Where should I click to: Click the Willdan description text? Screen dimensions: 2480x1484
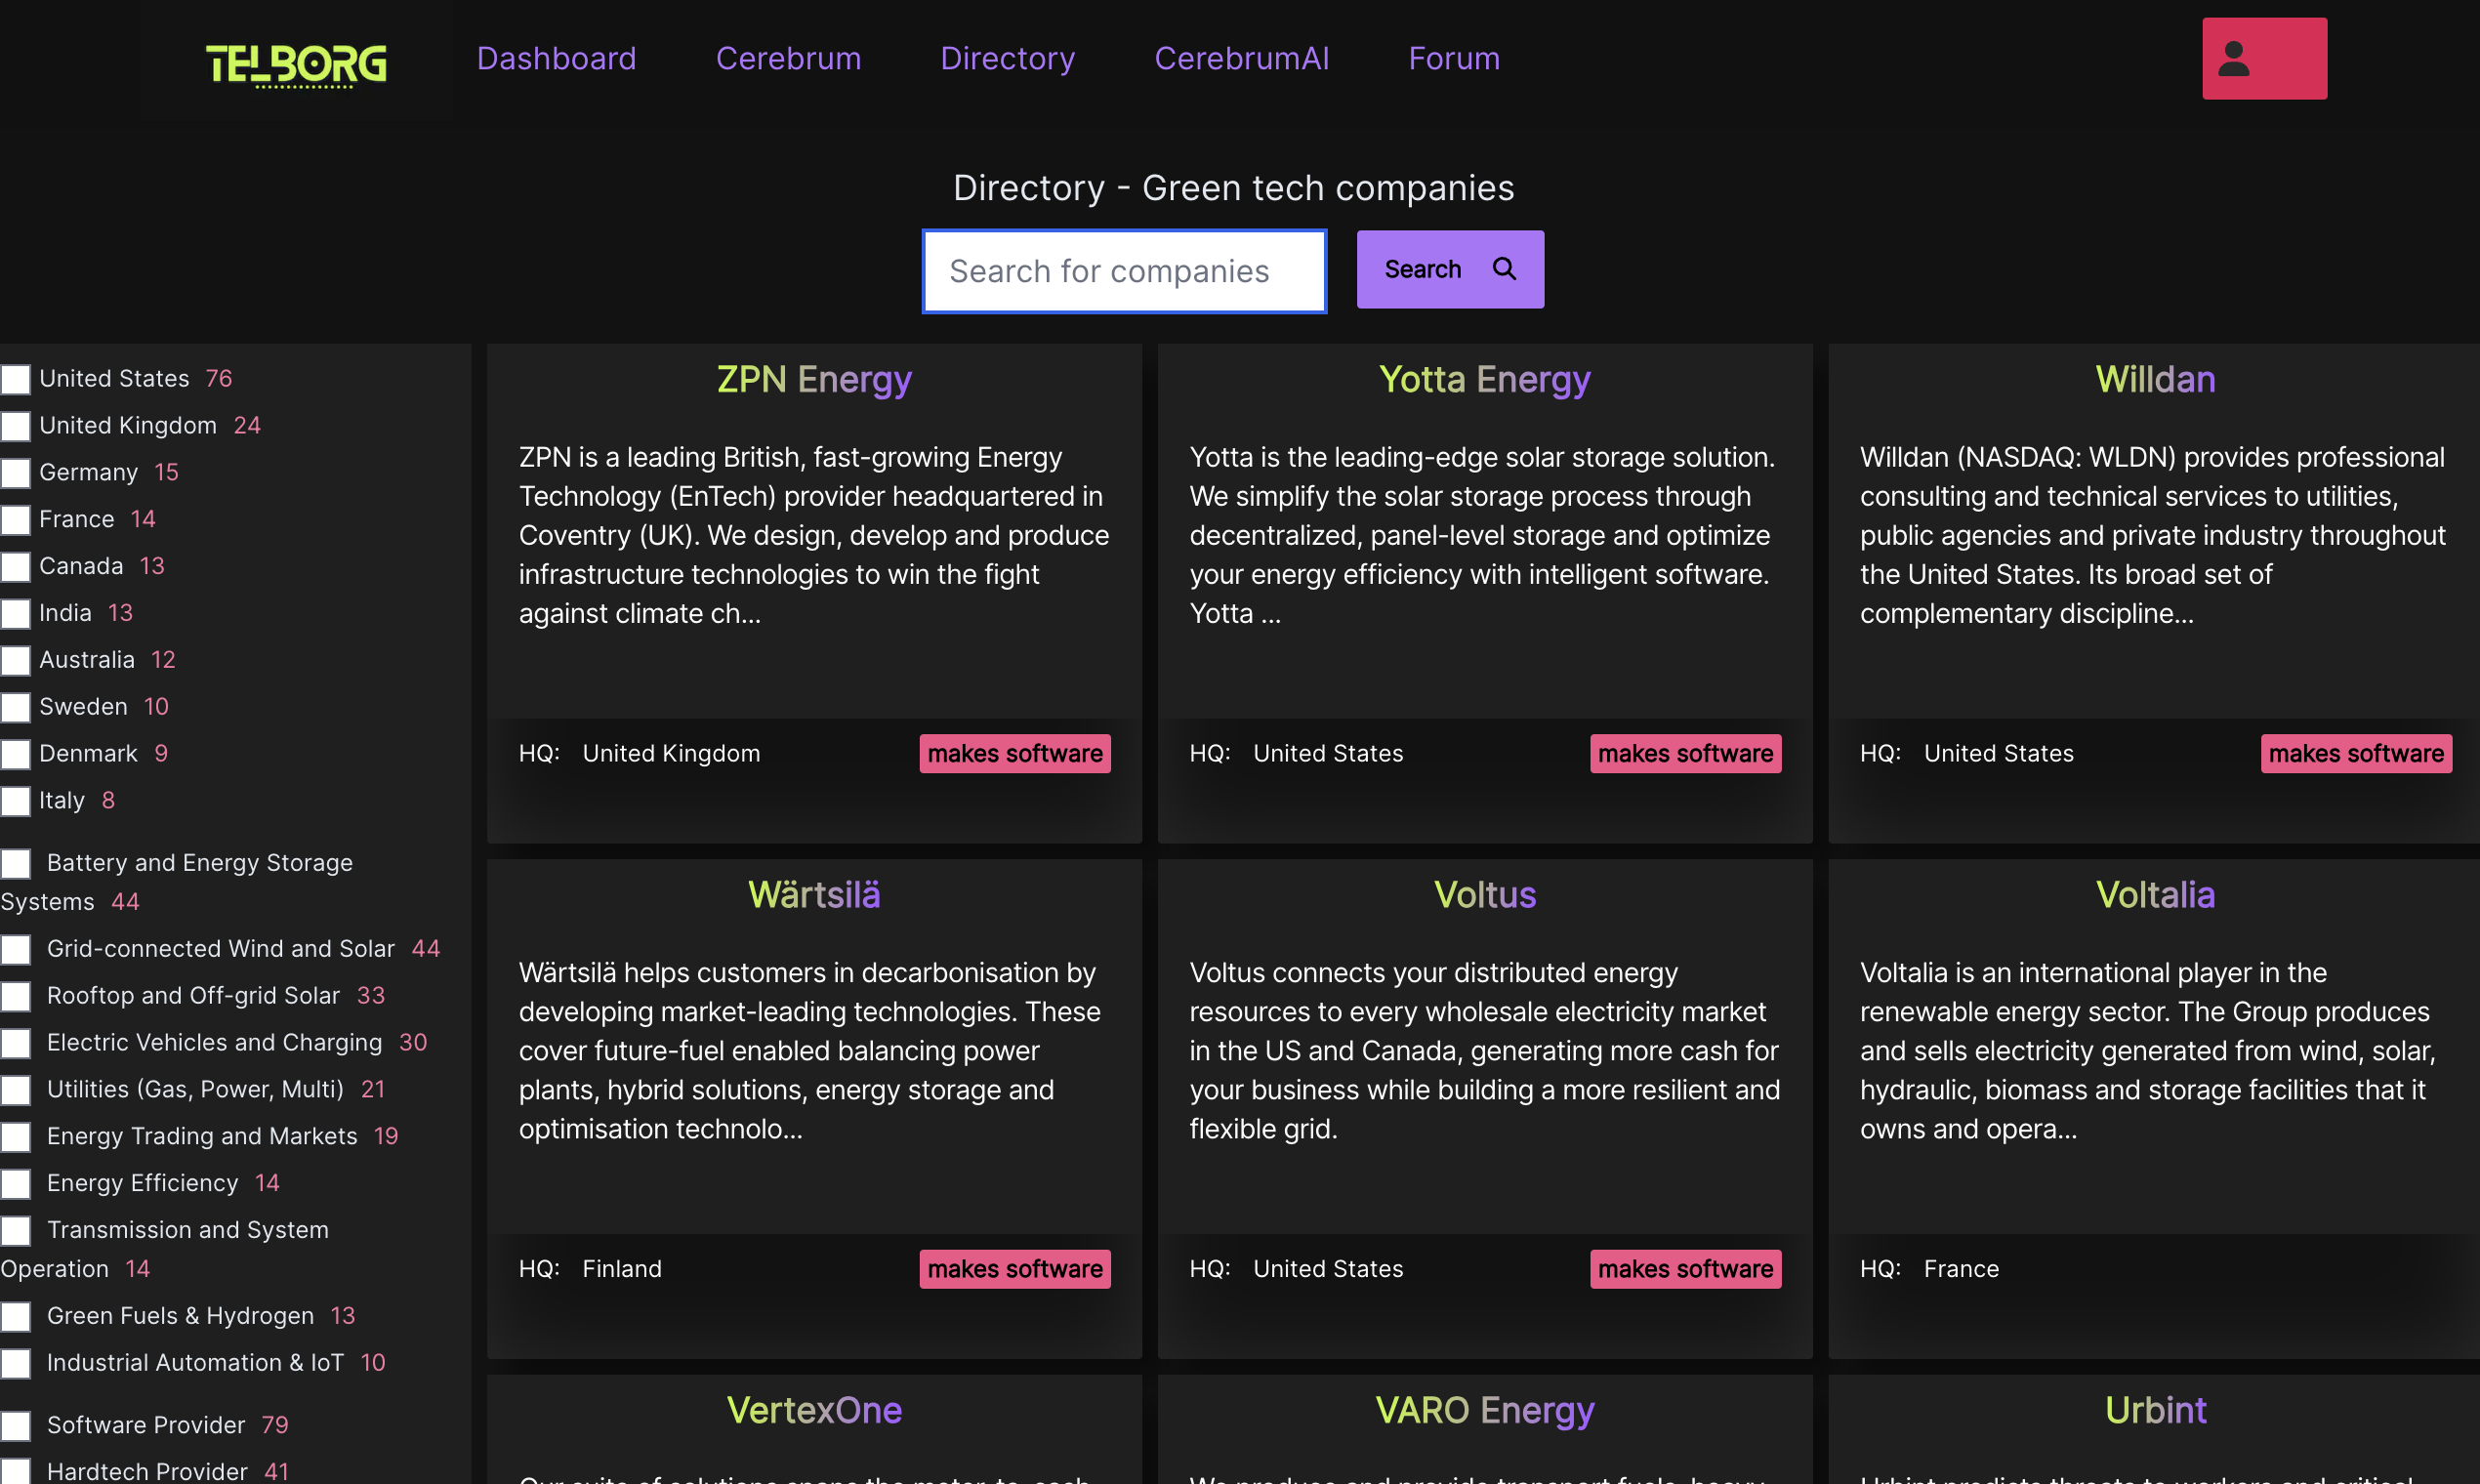coord(2152,535)
